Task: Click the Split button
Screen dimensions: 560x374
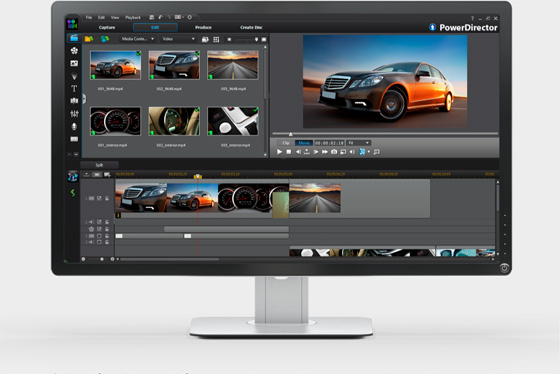Action: pyautogui.click(x=100, y=165)
